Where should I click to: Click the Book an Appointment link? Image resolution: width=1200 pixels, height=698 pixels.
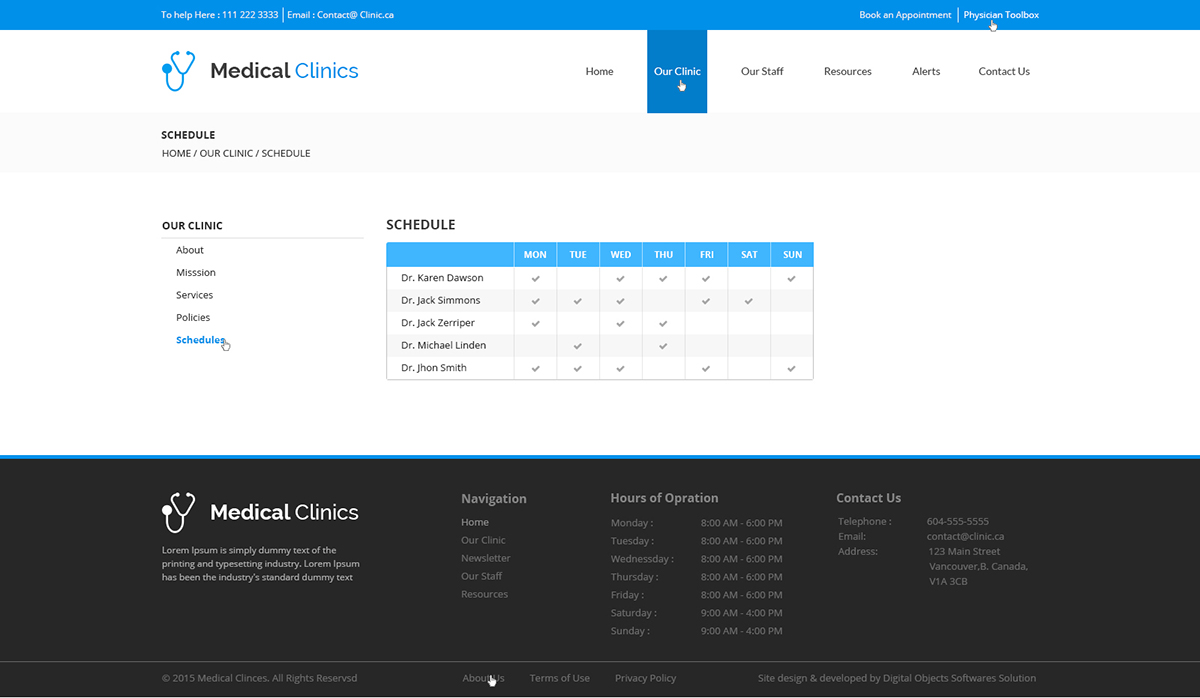[x=905, y=14]
